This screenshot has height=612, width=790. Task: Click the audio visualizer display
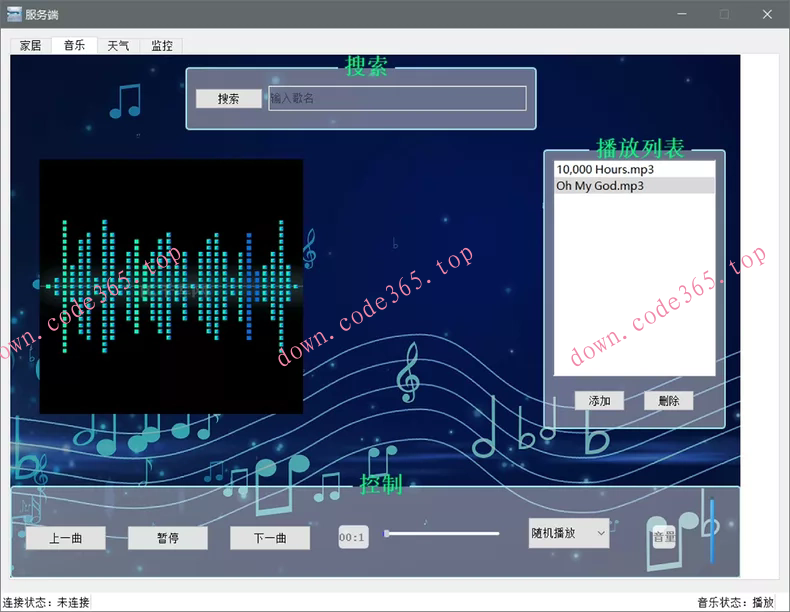tap(171, 287)
